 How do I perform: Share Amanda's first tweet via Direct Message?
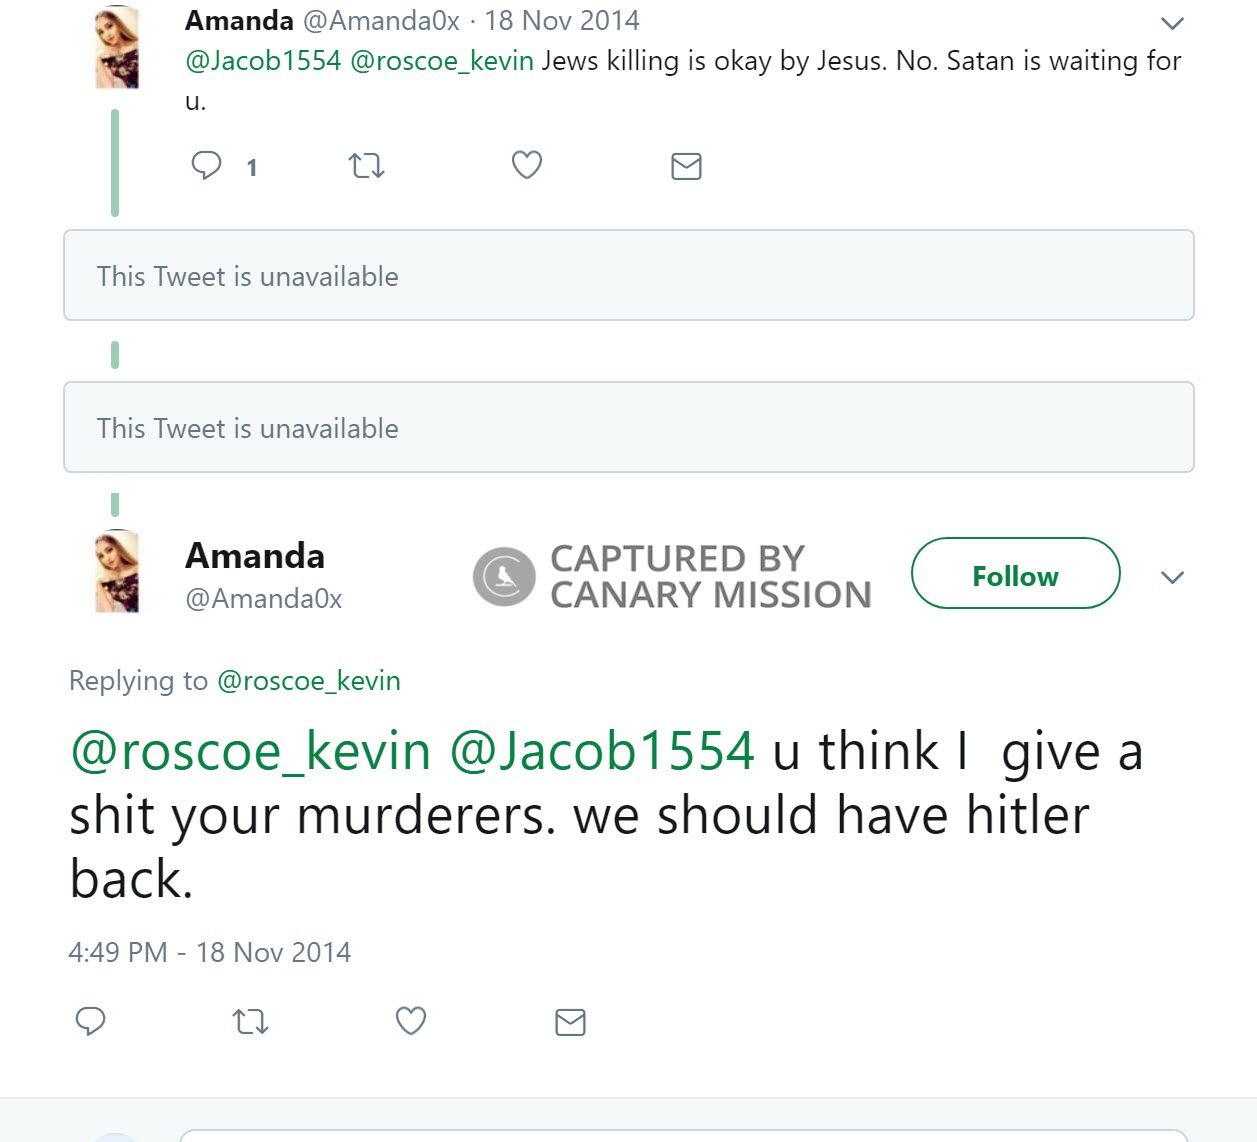687,166
